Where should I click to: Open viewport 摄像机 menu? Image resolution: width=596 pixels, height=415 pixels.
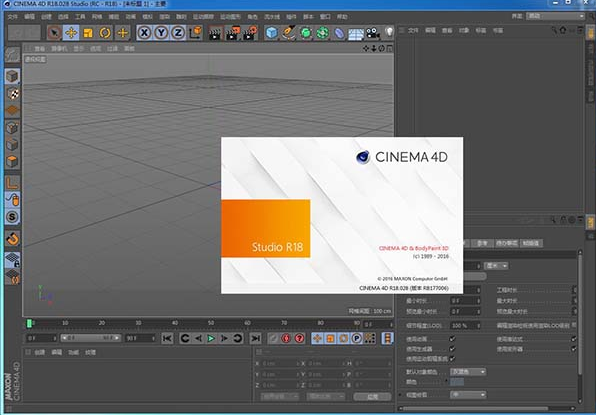point(59,49)
